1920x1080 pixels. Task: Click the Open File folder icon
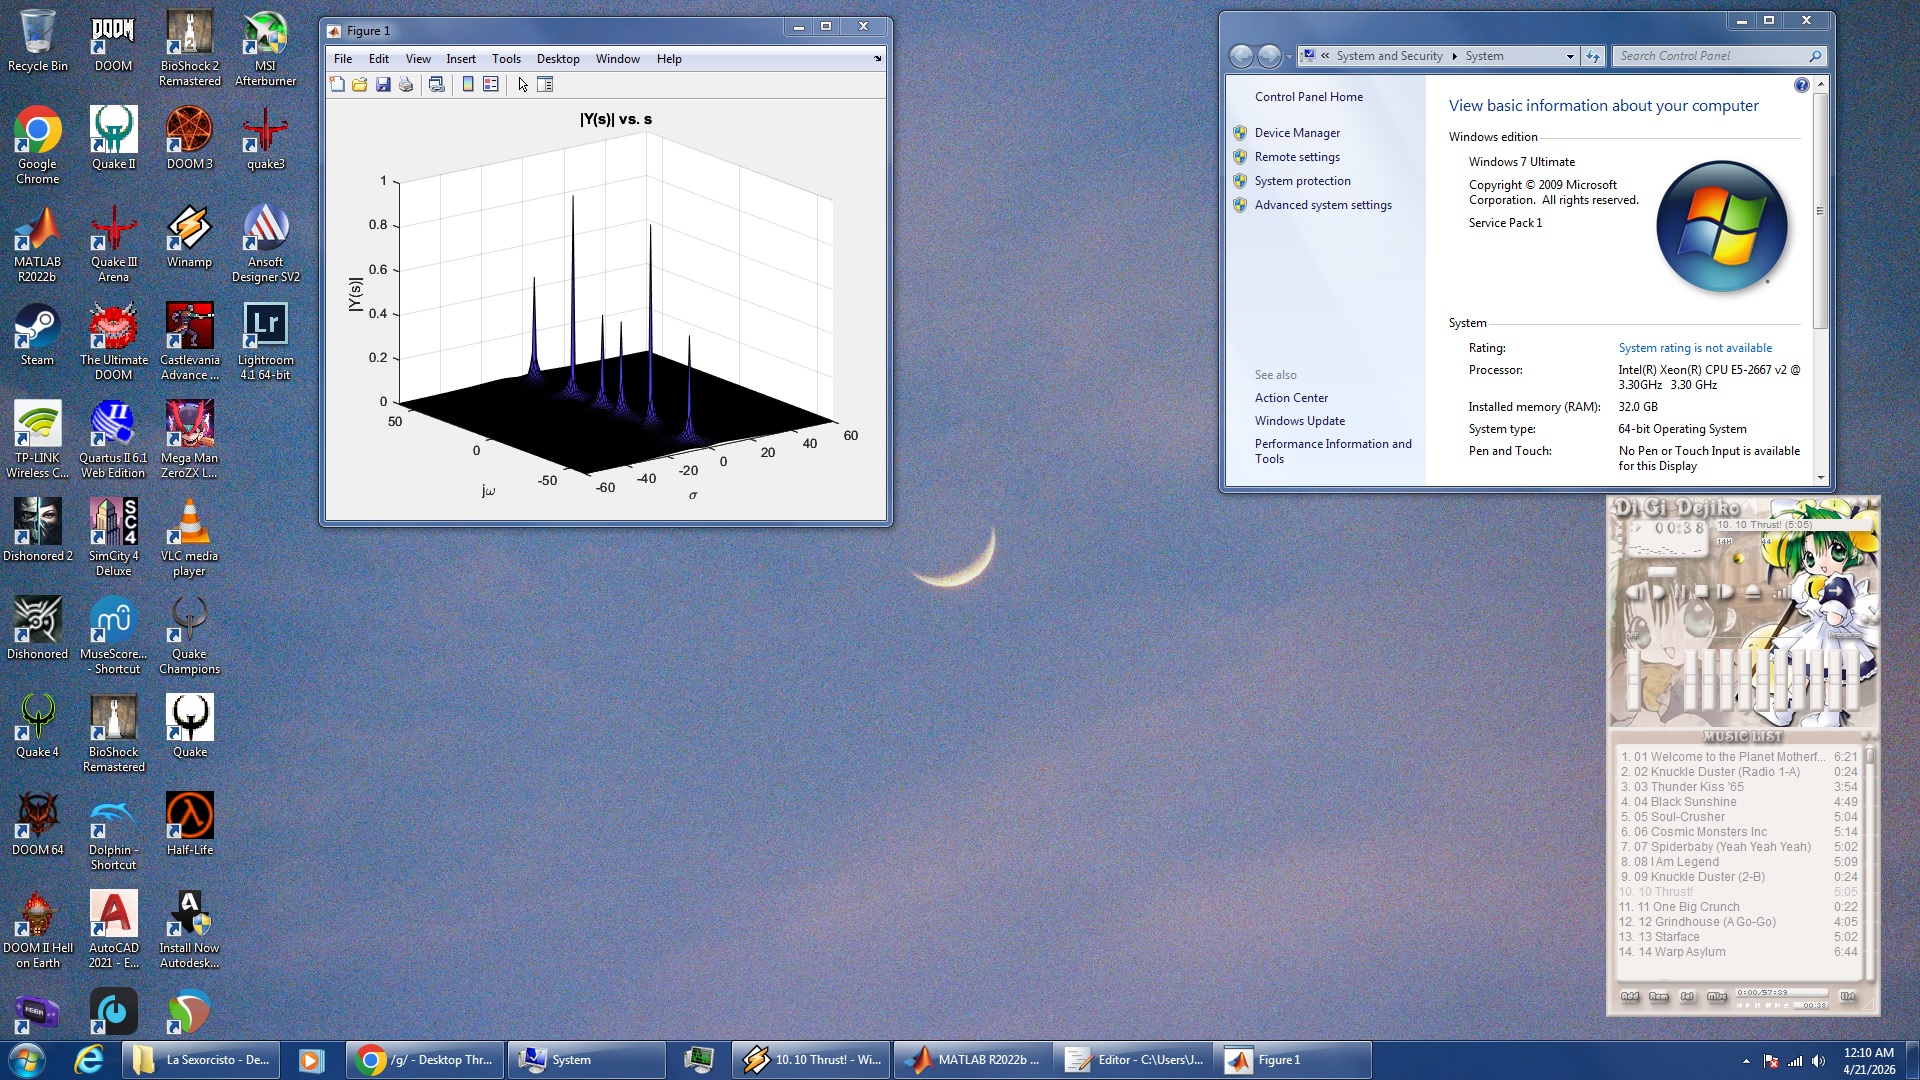tap(360, 85)
